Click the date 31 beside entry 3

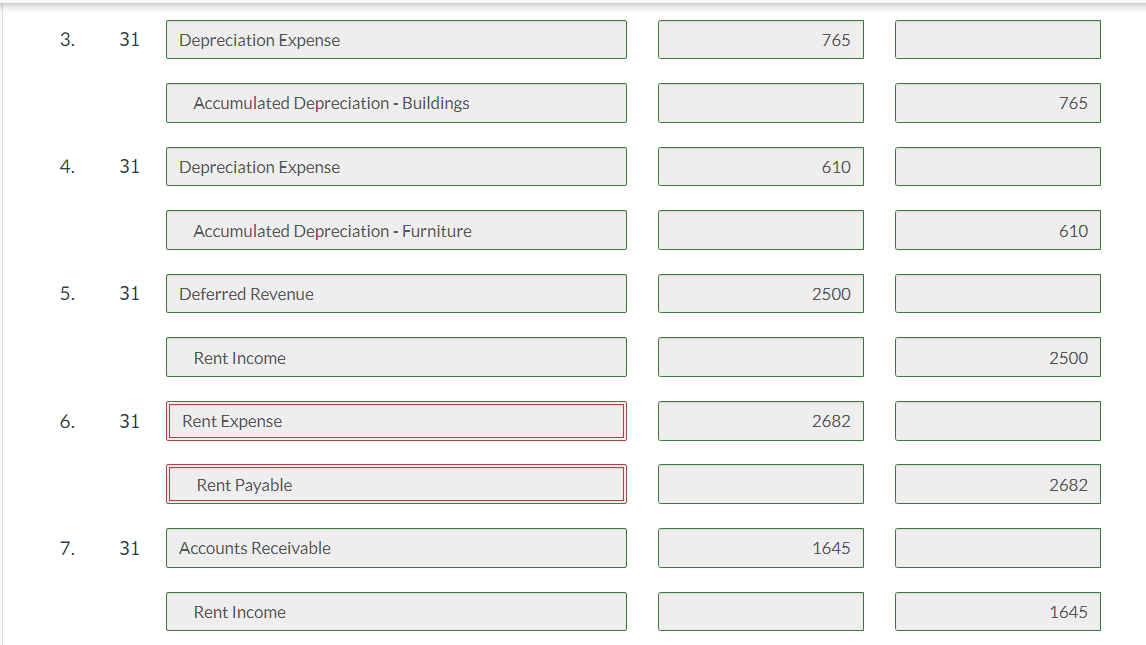[129, 39]
